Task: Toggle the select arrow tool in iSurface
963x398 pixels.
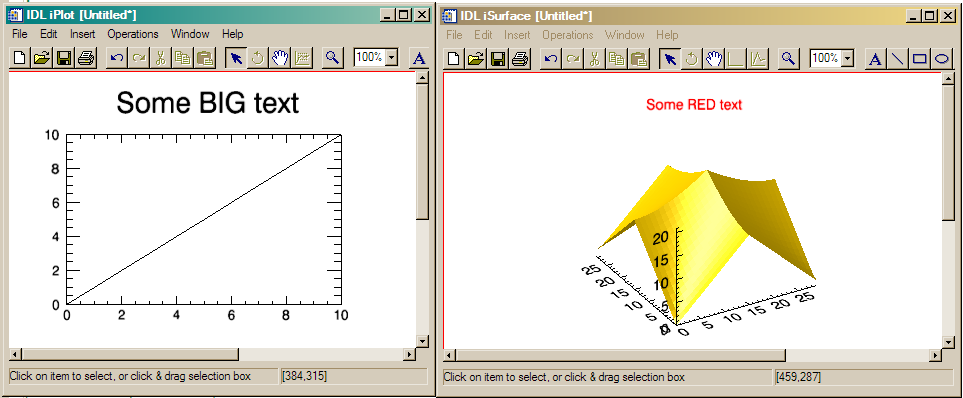Action: pyautogui.click(x=669, y=59)
